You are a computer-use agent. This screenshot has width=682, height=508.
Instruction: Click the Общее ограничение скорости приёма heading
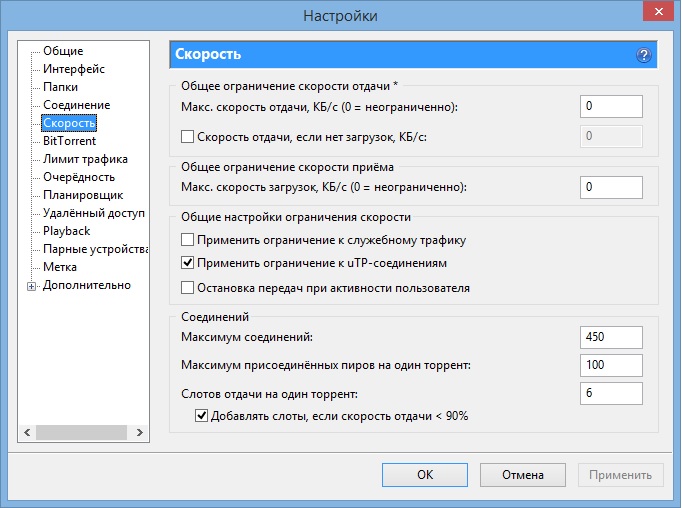[x=287, y=167]
